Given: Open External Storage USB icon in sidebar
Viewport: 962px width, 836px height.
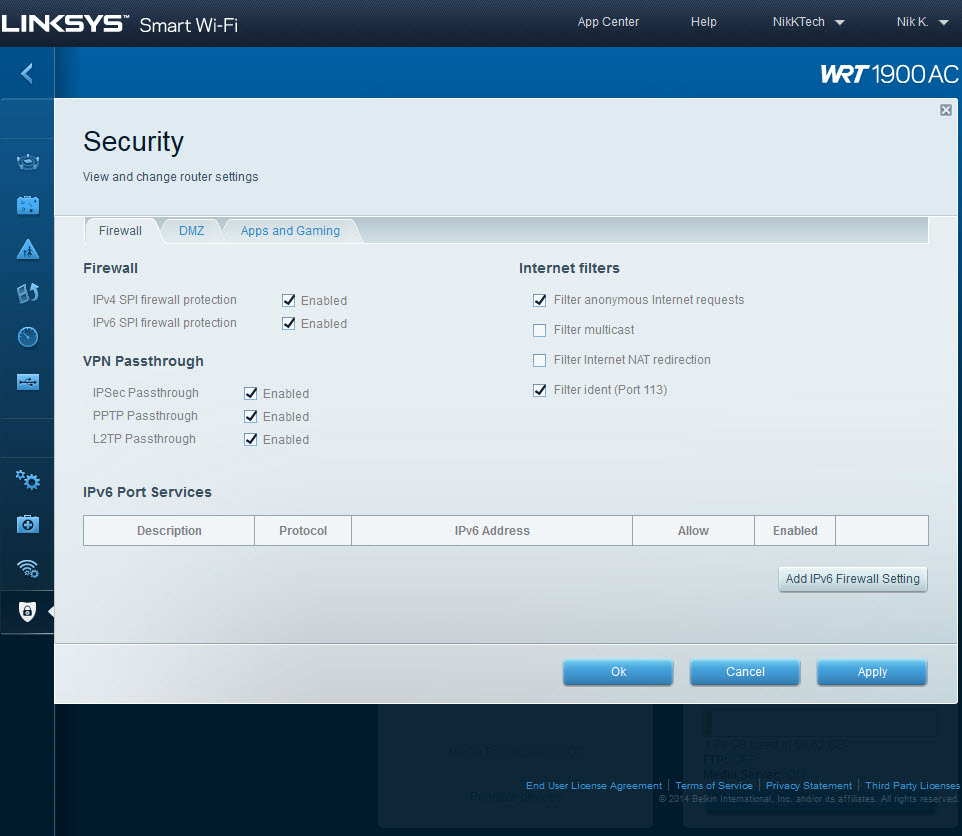Looking at the screenshot, I should pyautogui.click(x=28, y=382).
